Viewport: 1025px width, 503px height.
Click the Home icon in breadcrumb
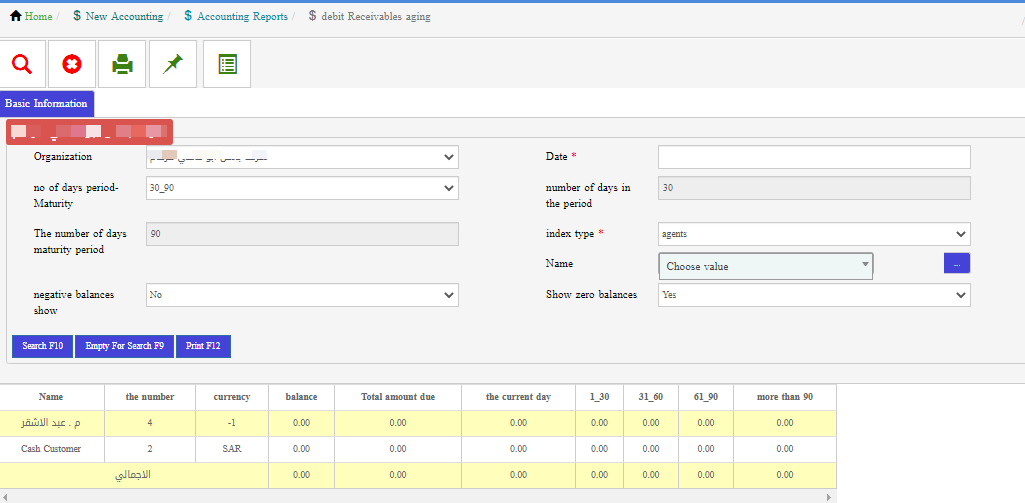tap(16, 16)
